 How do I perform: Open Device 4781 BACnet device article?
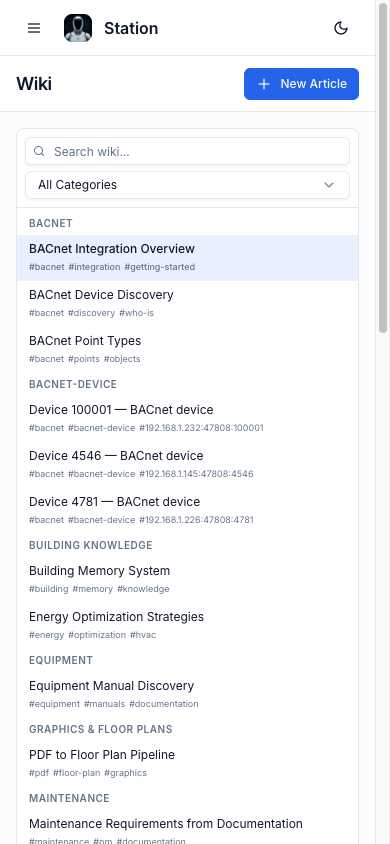pyautogui.click(x=187, y=510)
